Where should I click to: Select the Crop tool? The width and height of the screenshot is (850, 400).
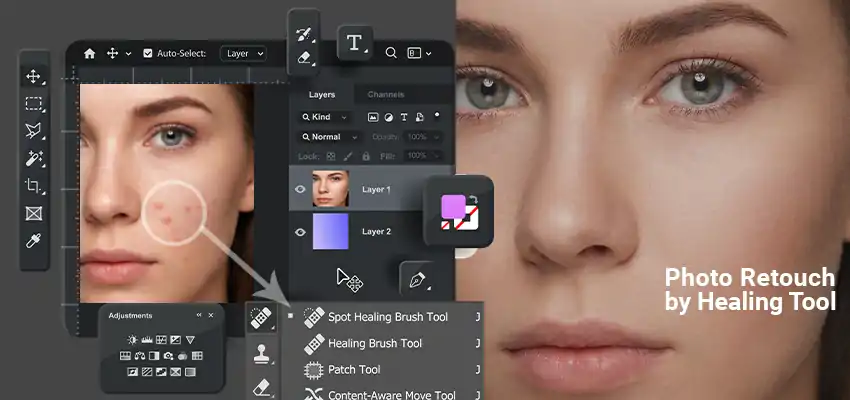tap(34, 186)
